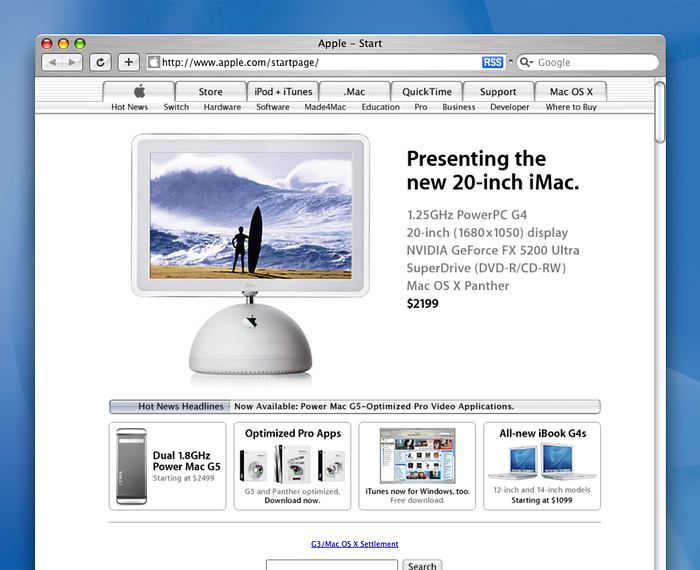Open the Apple logo tab

point(139,91)
